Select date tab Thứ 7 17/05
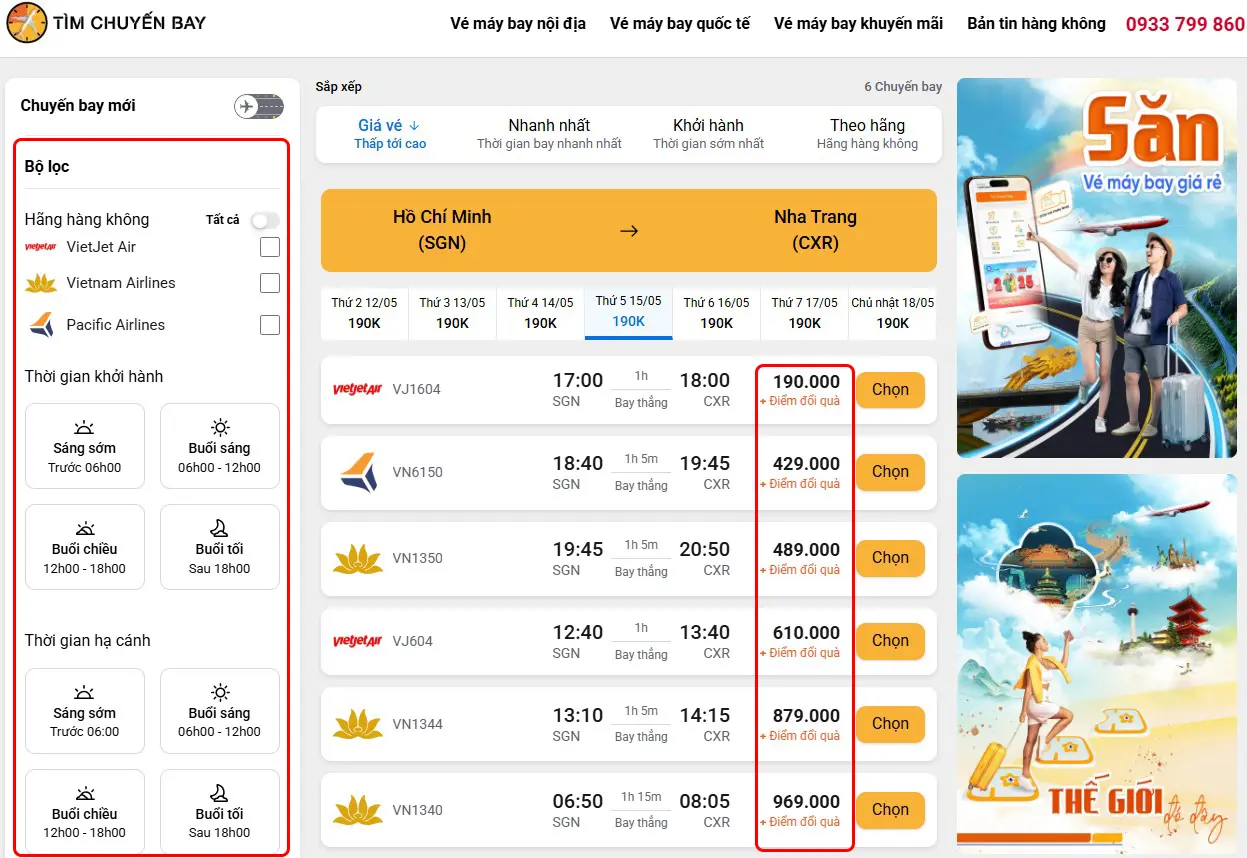Screen dimensions: 1247x858 point(804,313)
